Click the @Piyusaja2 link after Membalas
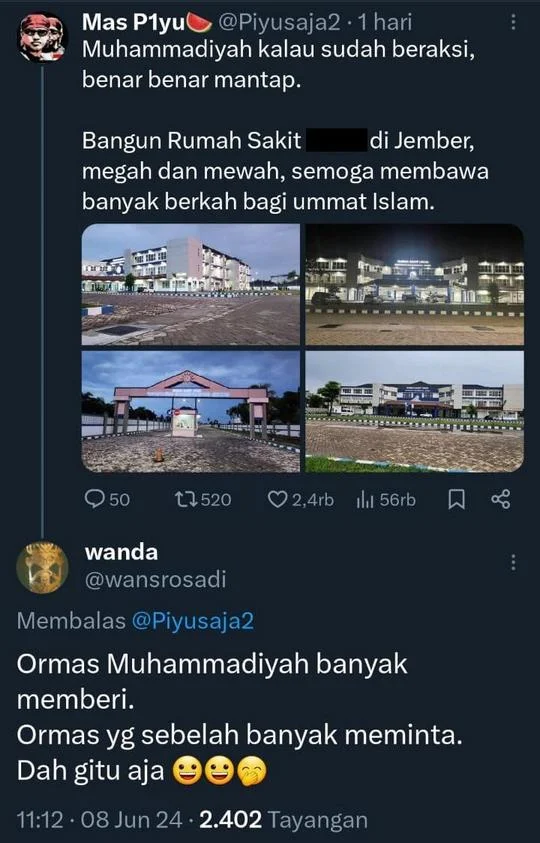This screenshot has width=540, height=843. (193, 620)
